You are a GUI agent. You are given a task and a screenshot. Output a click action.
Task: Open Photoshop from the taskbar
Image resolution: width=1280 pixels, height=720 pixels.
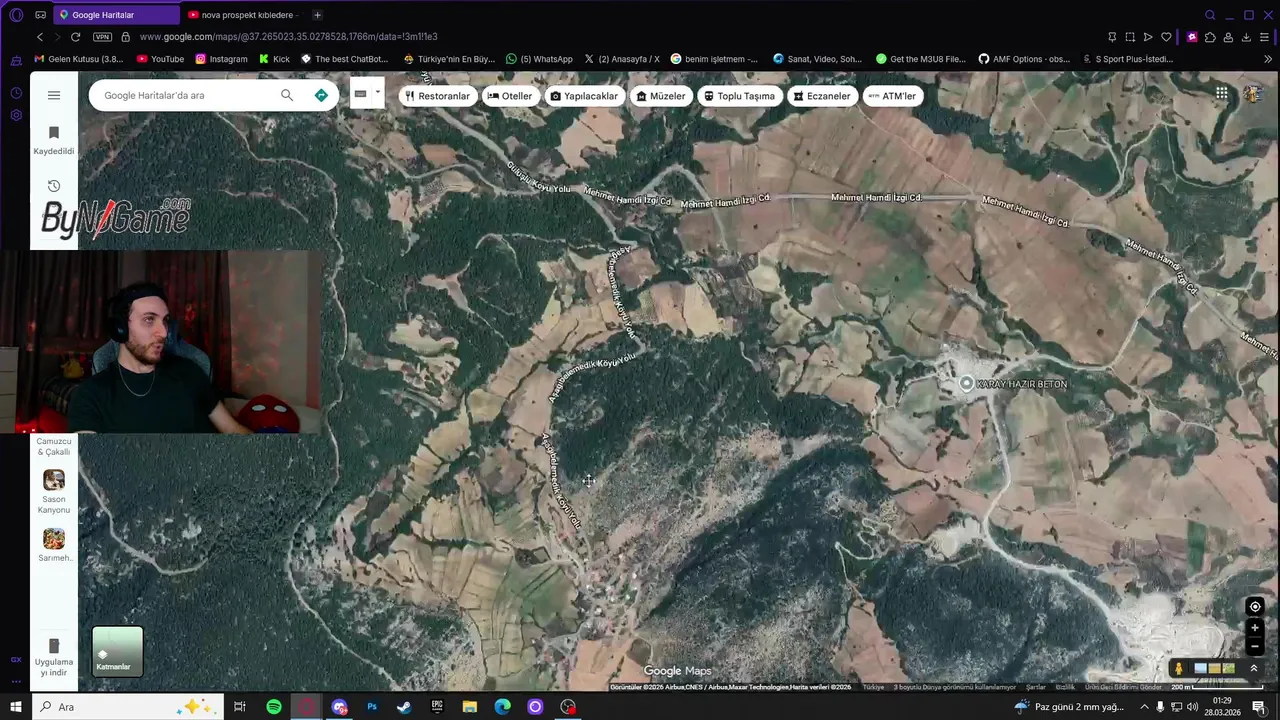pos(372,707)
